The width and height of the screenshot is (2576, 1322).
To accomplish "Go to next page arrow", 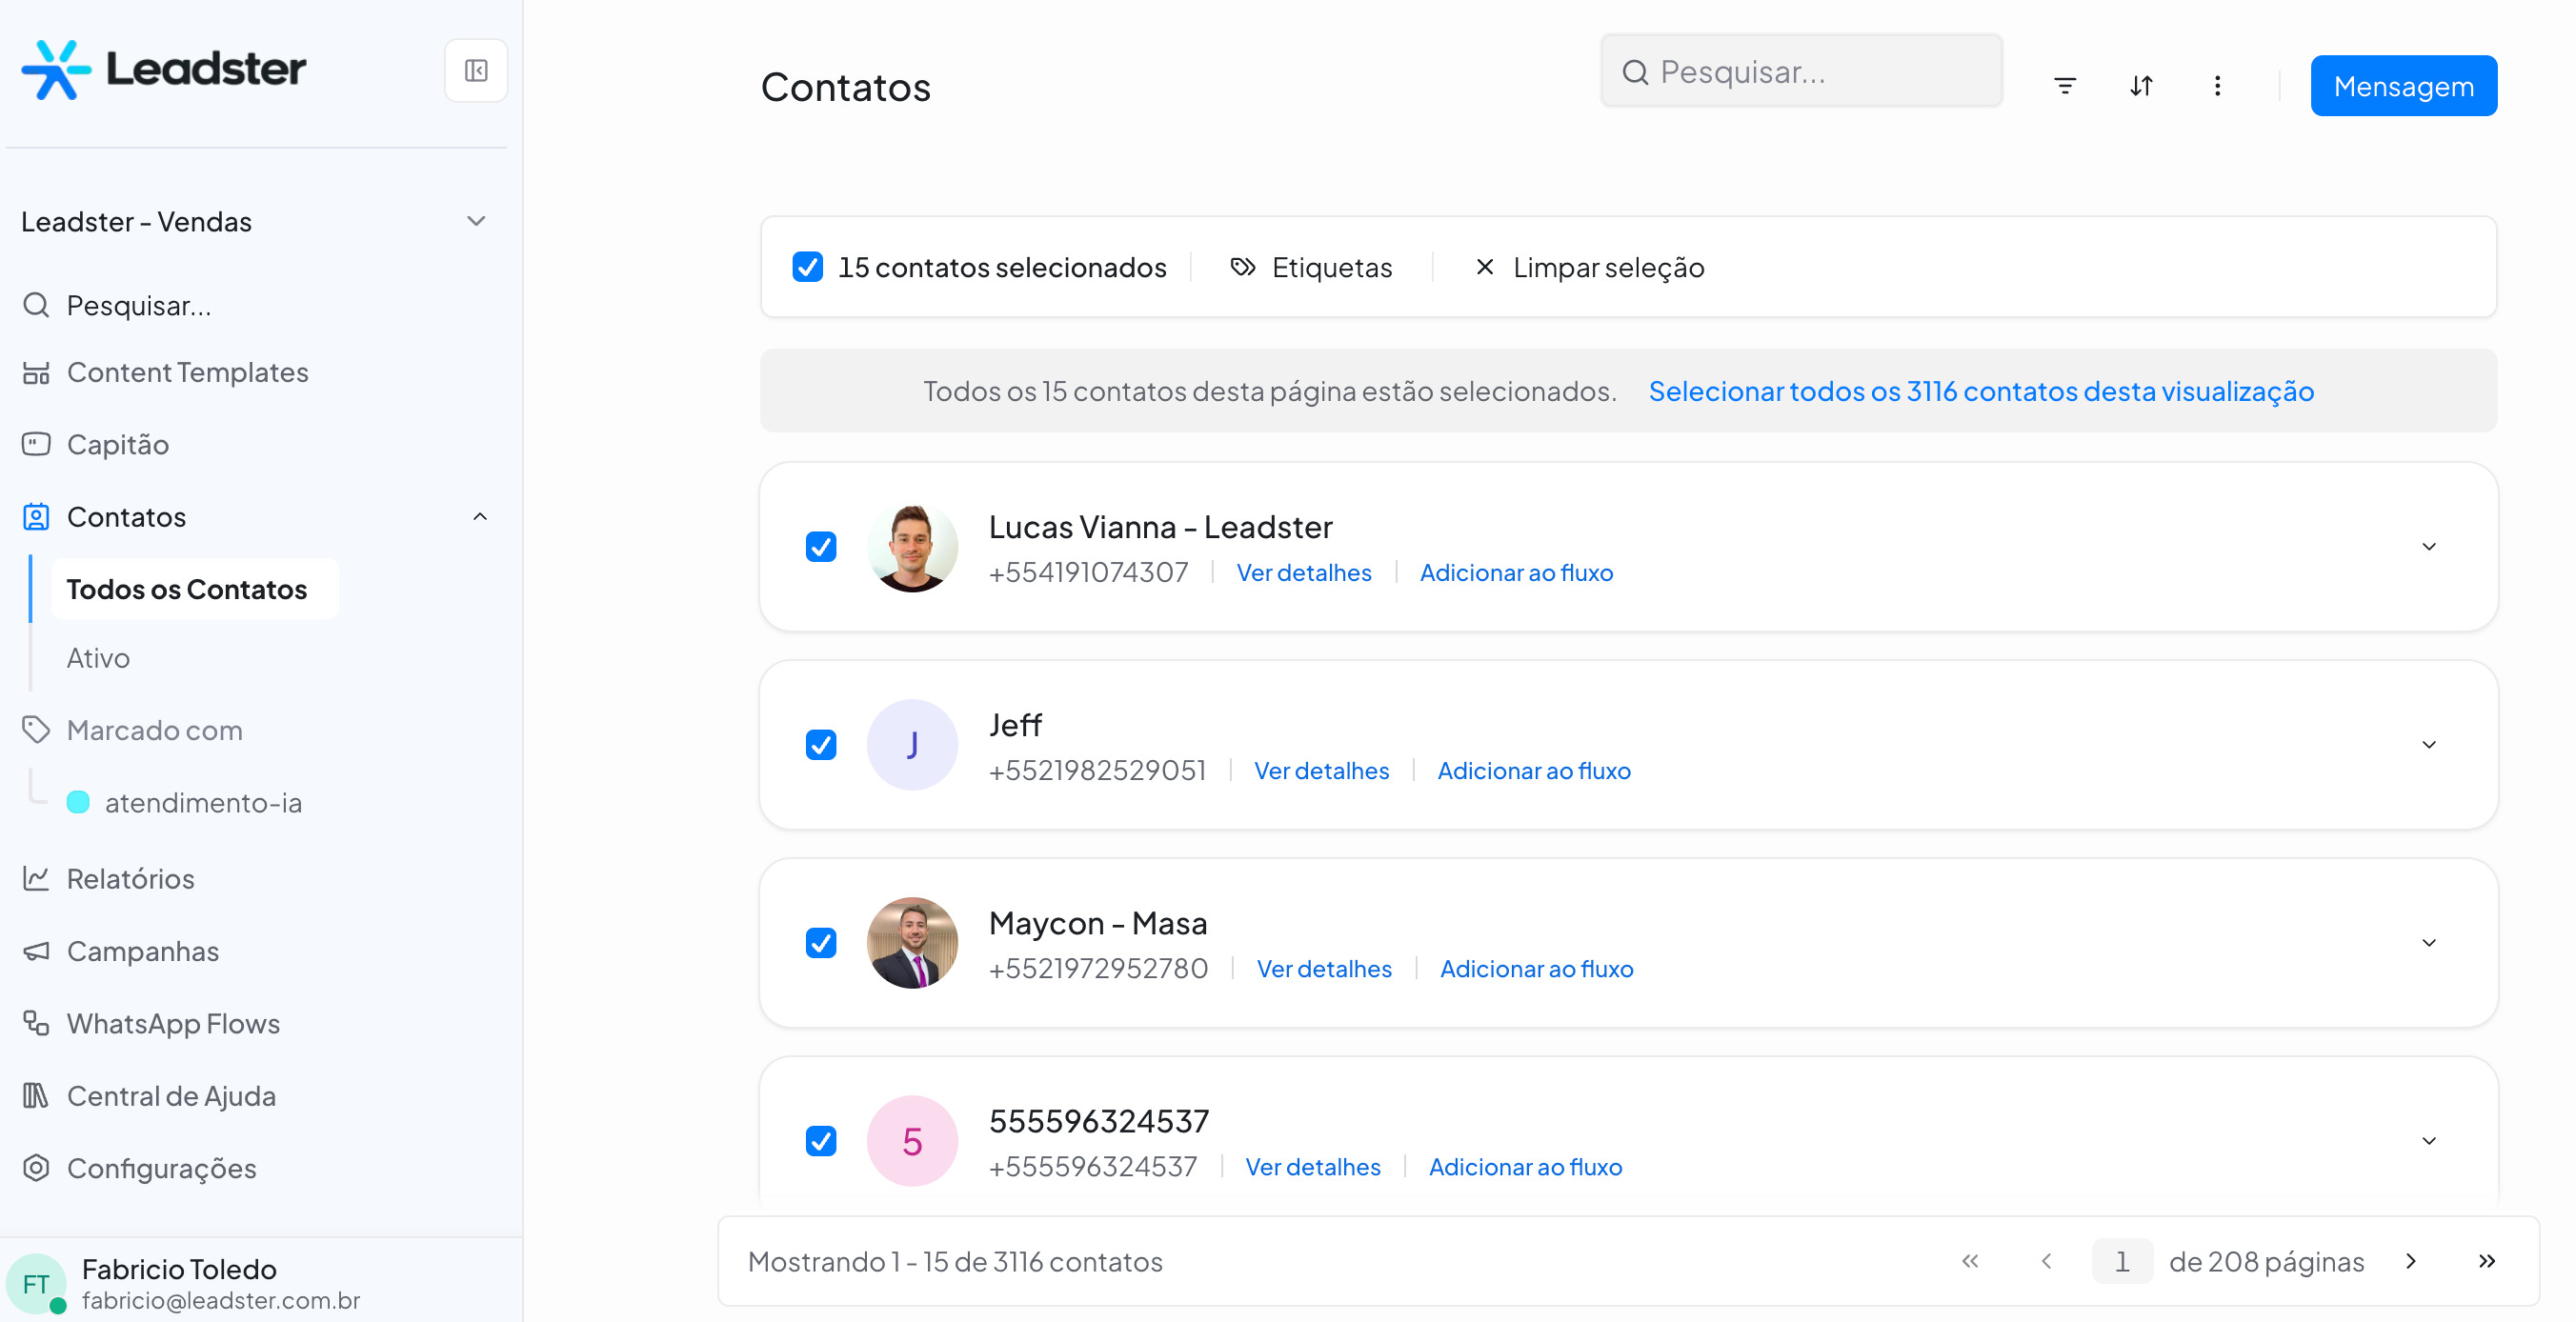I will tap(2411, 1261).
